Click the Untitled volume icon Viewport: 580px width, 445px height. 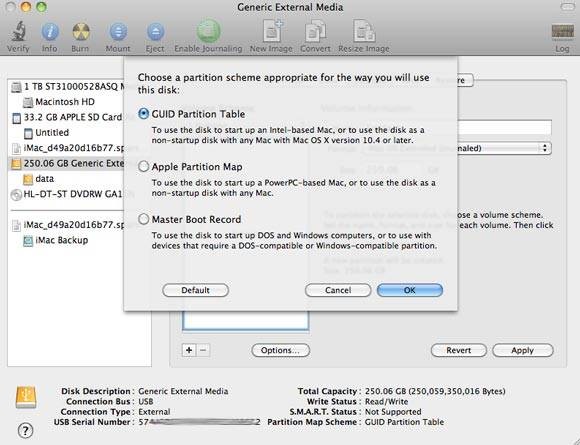click(x=28, y=133)
